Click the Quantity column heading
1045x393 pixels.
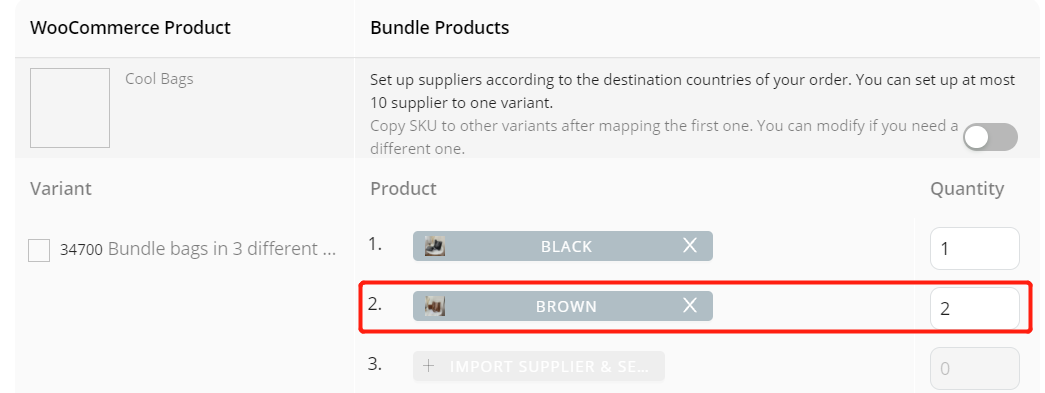click(x=967, y=189)
